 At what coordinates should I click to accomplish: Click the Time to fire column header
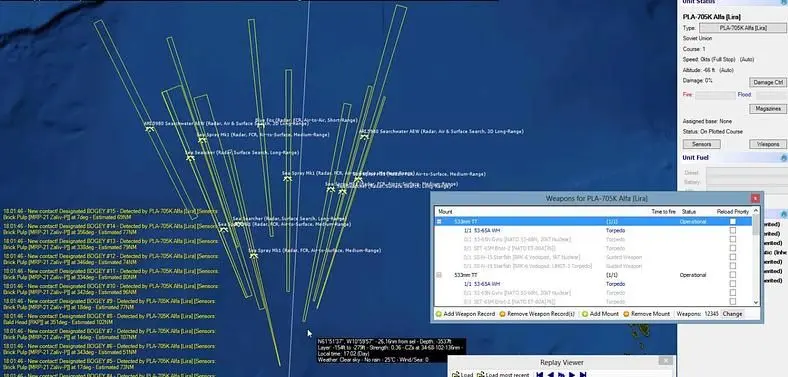[663, 212]
